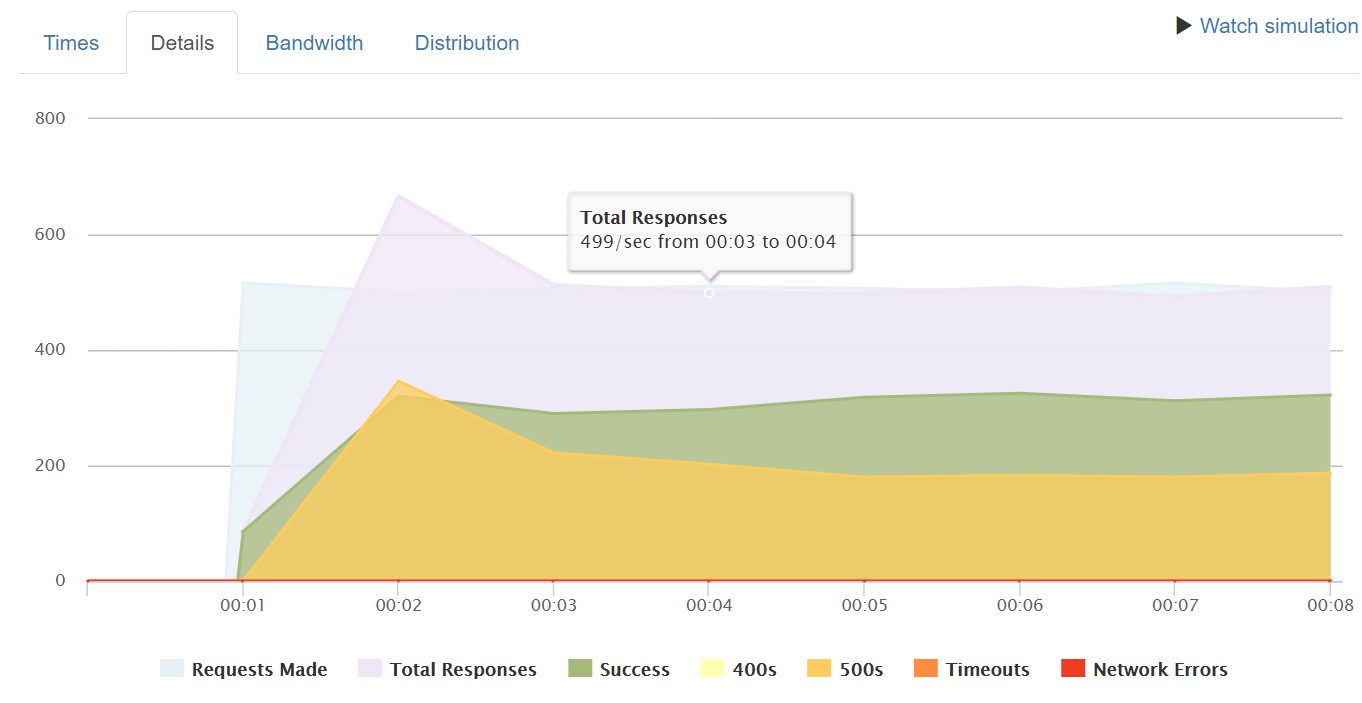Click the Timeouts legend swatch
This screenshot has width=1362, height=703.
point(926,669)
